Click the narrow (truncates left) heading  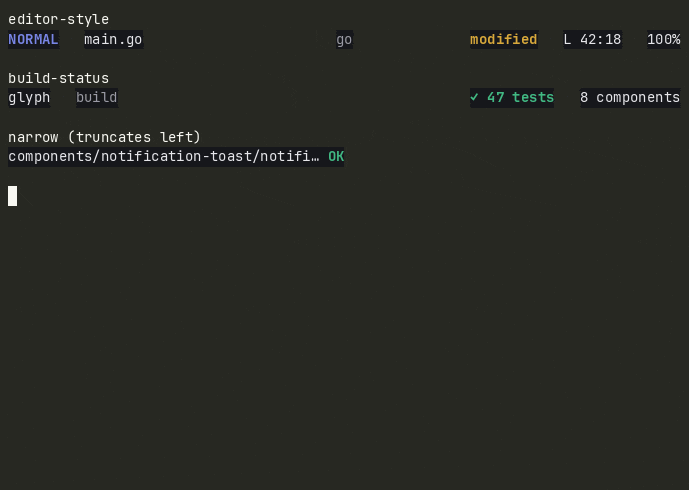tap(104, 137)
